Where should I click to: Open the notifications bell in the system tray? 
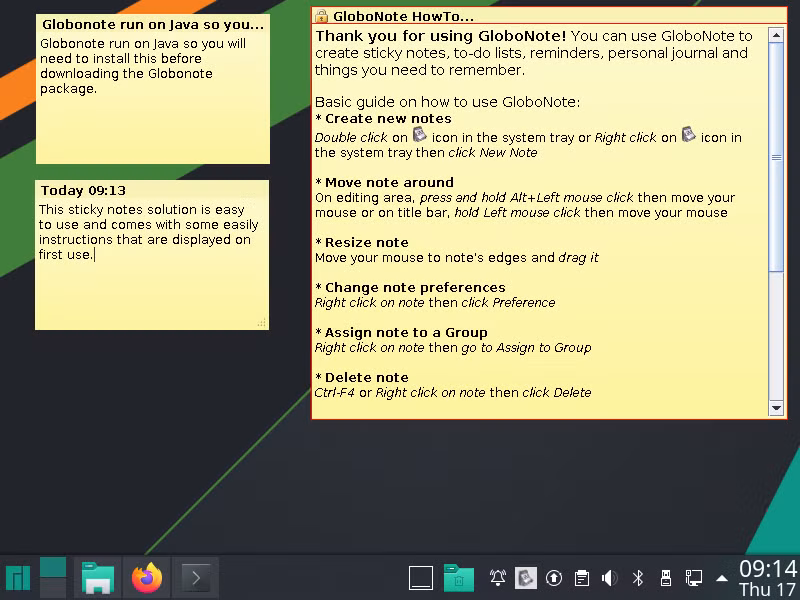click(497, 578)
